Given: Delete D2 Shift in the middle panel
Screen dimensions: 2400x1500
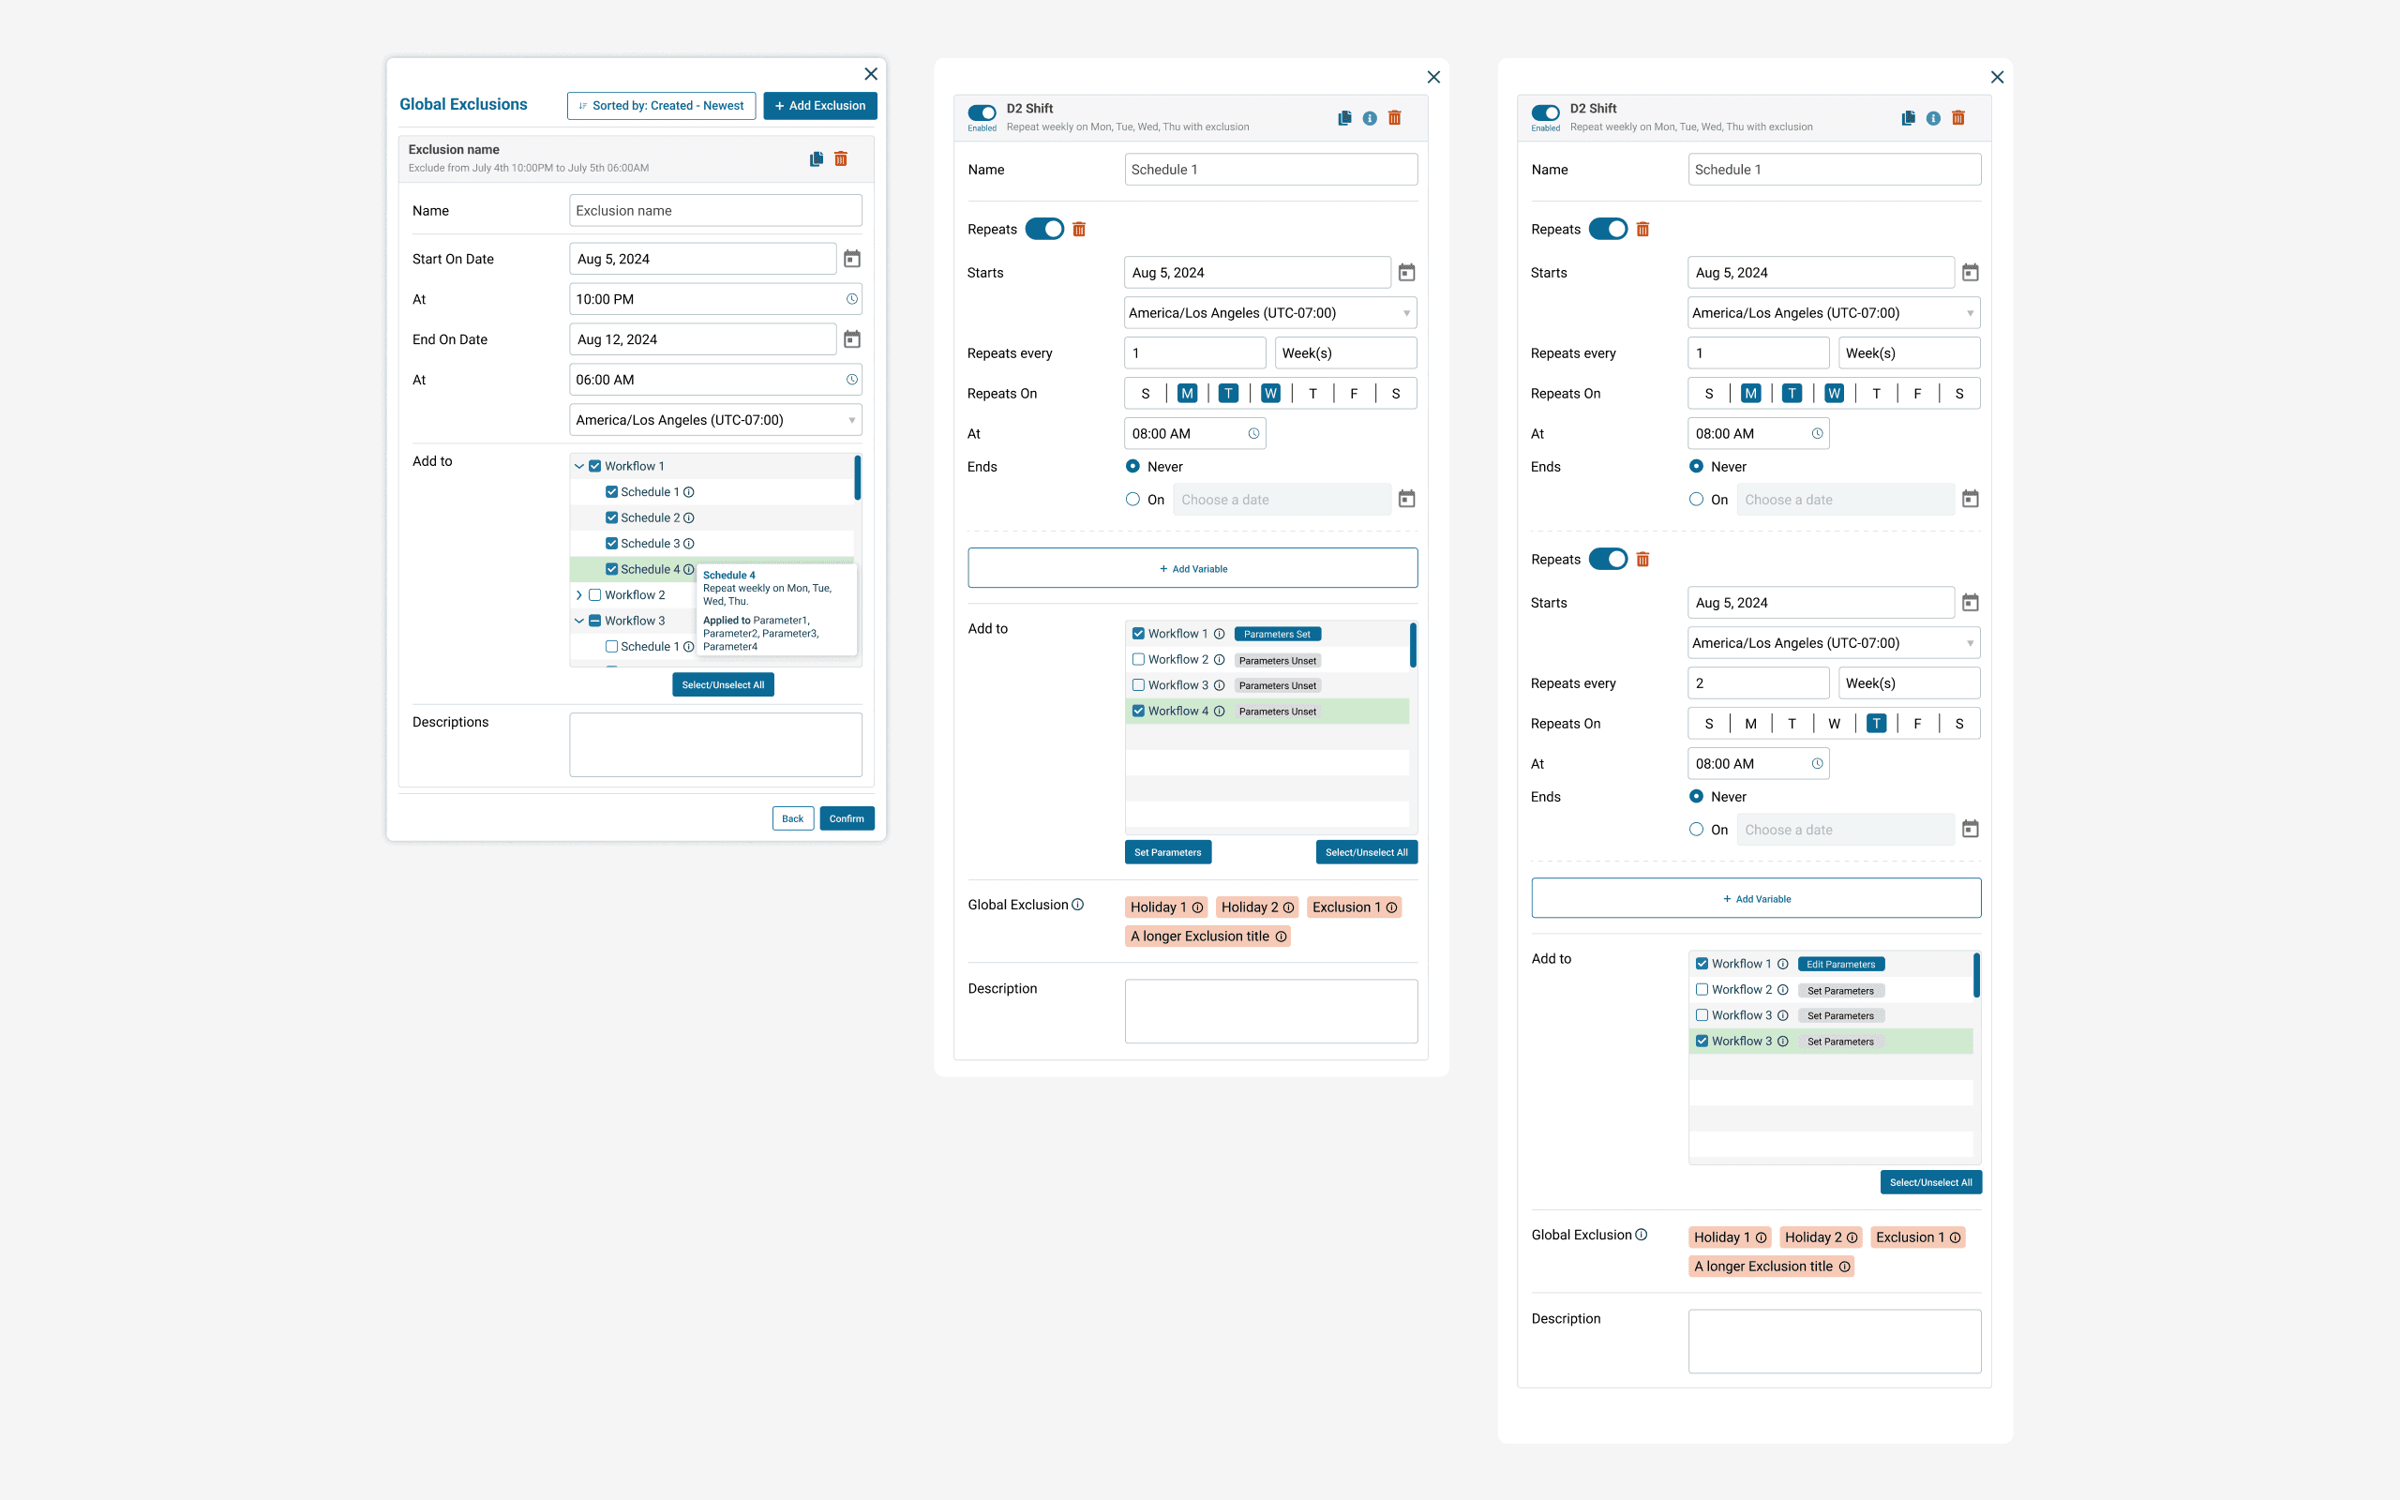Looking at the screenshot, I should pos(1395,118).
